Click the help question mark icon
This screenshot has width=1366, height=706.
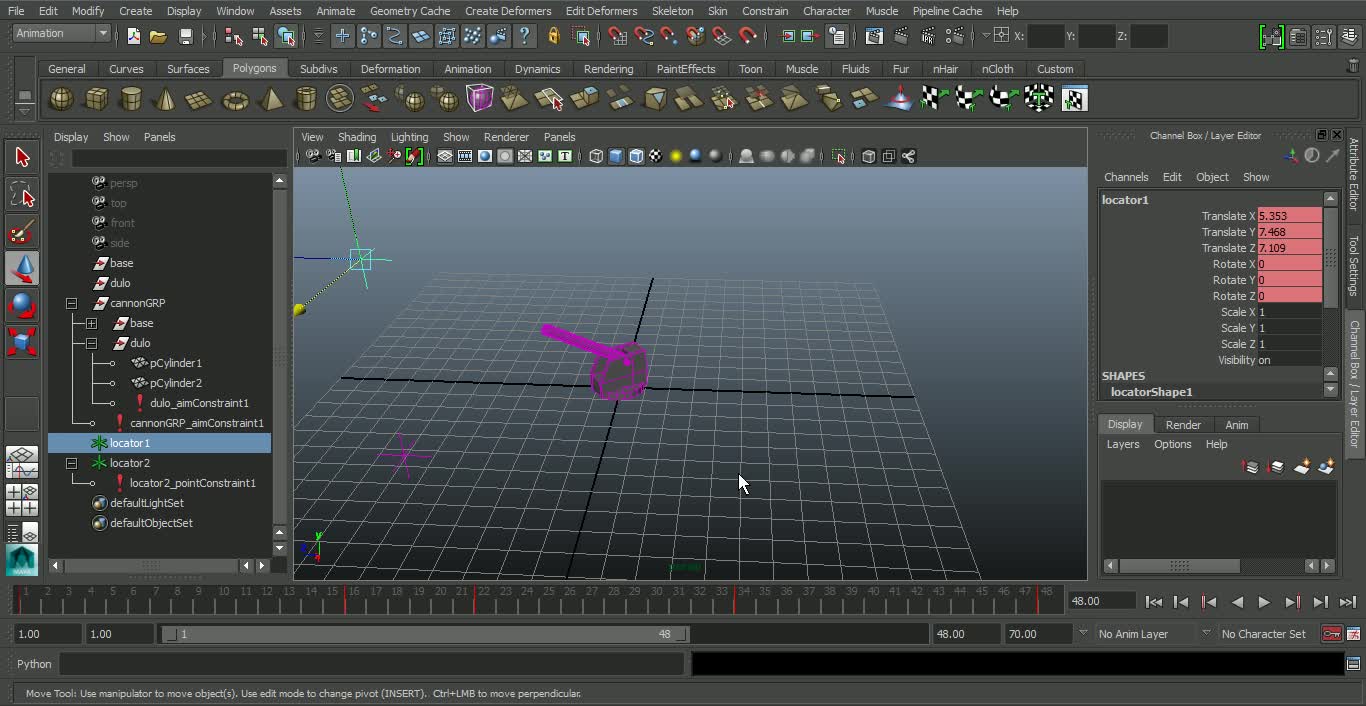click(x=524, y=36)
